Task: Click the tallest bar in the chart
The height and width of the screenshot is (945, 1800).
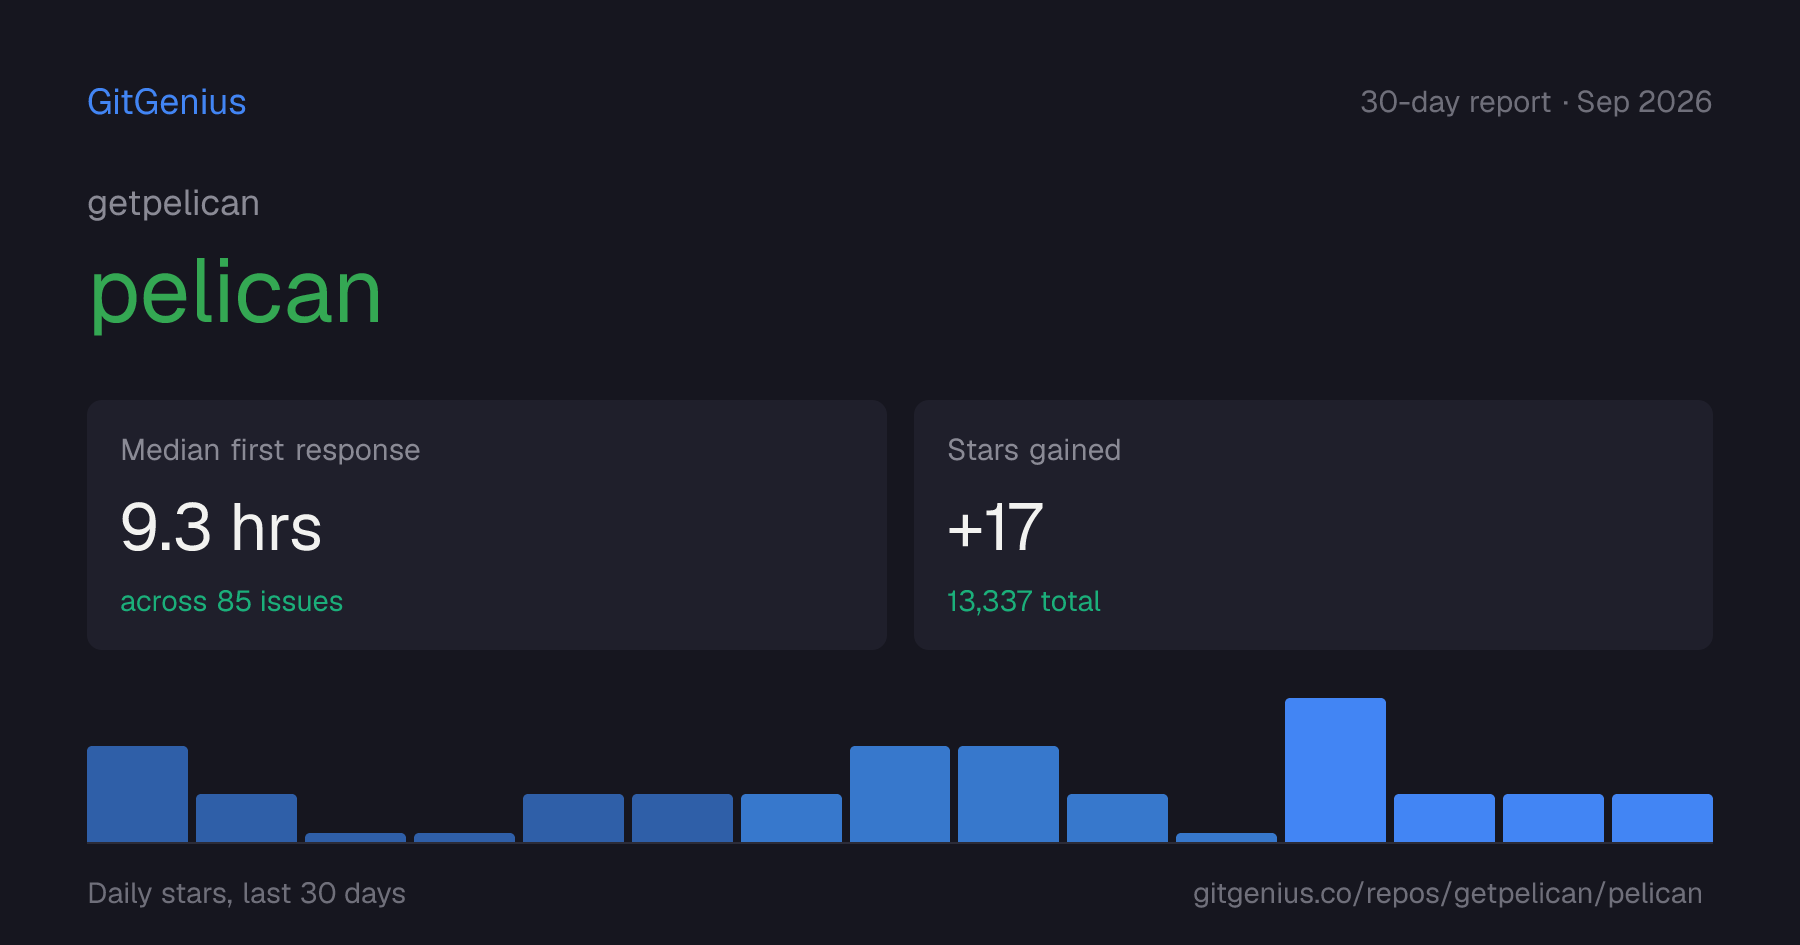Action: (1335, 770)
